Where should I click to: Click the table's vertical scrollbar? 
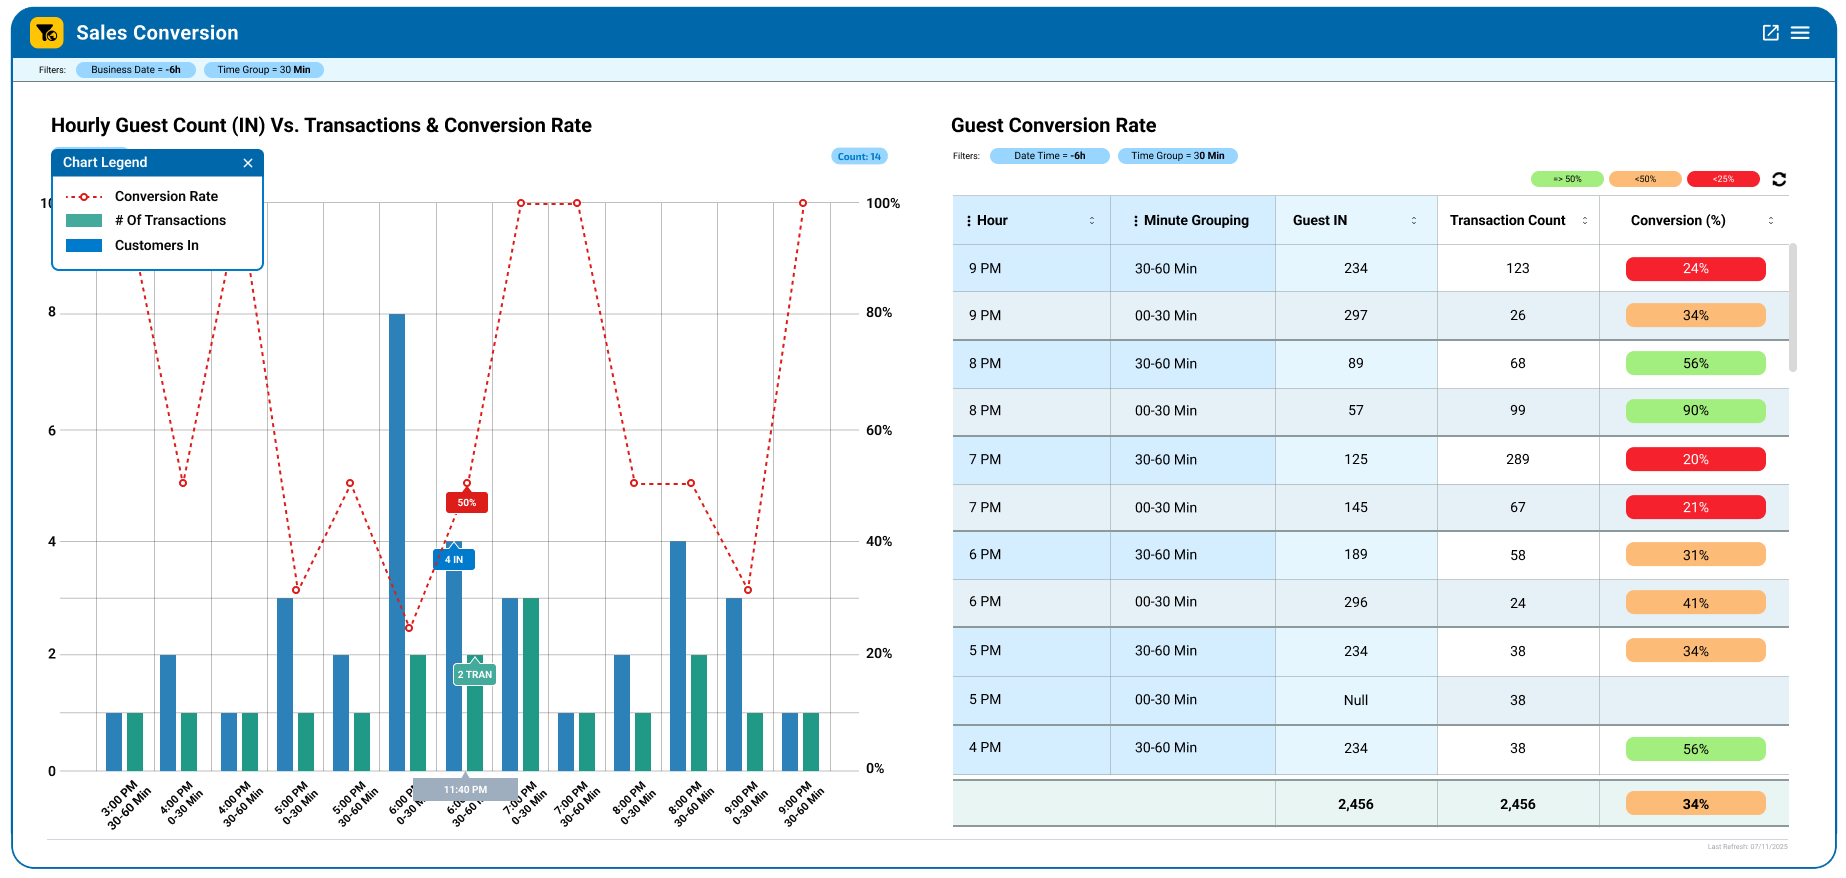pos(1792,308)
